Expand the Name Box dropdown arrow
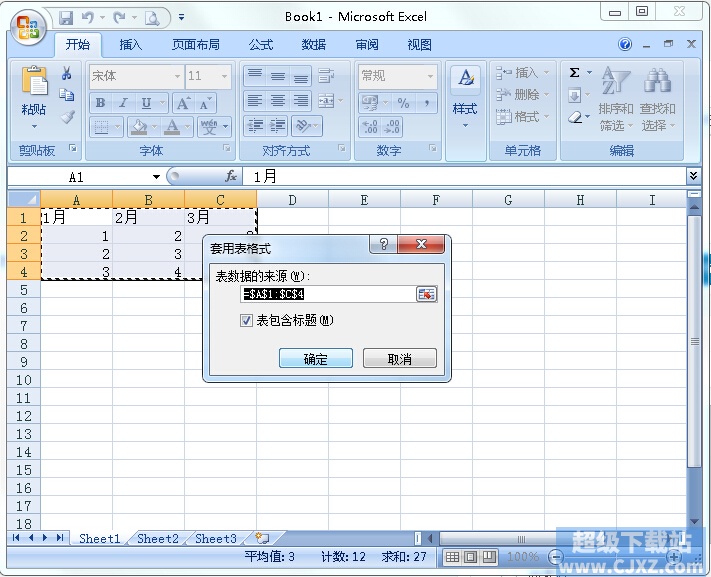 (x=156, y=176)
